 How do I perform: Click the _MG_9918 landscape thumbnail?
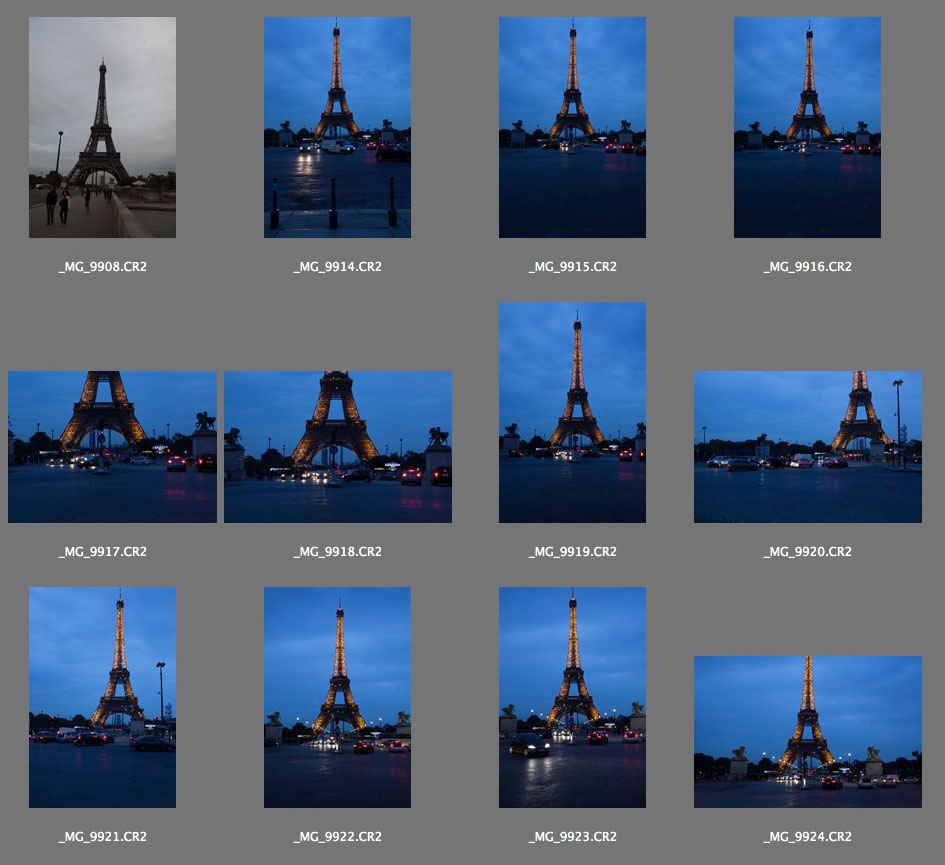click(x=338, y=447)
